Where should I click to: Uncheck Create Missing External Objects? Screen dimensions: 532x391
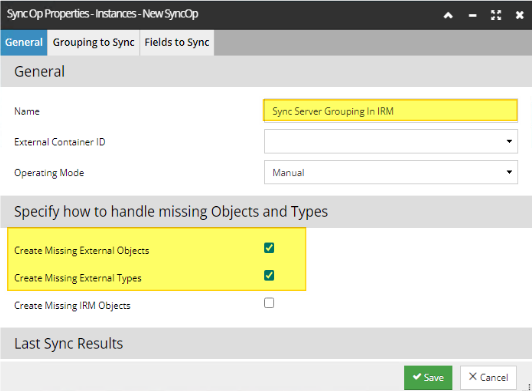tap(269, 248)
